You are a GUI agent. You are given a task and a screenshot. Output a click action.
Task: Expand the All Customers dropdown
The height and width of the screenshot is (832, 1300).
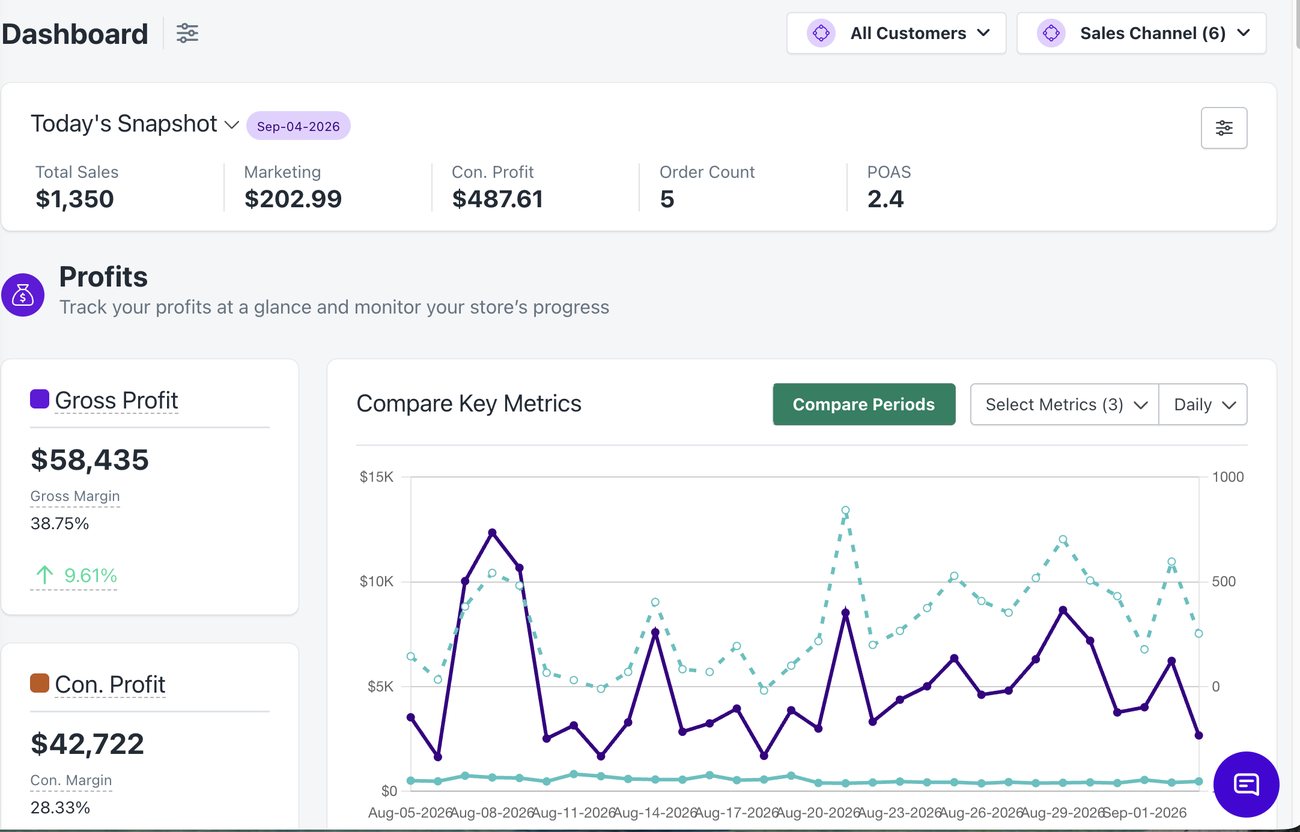coord(896,33)
